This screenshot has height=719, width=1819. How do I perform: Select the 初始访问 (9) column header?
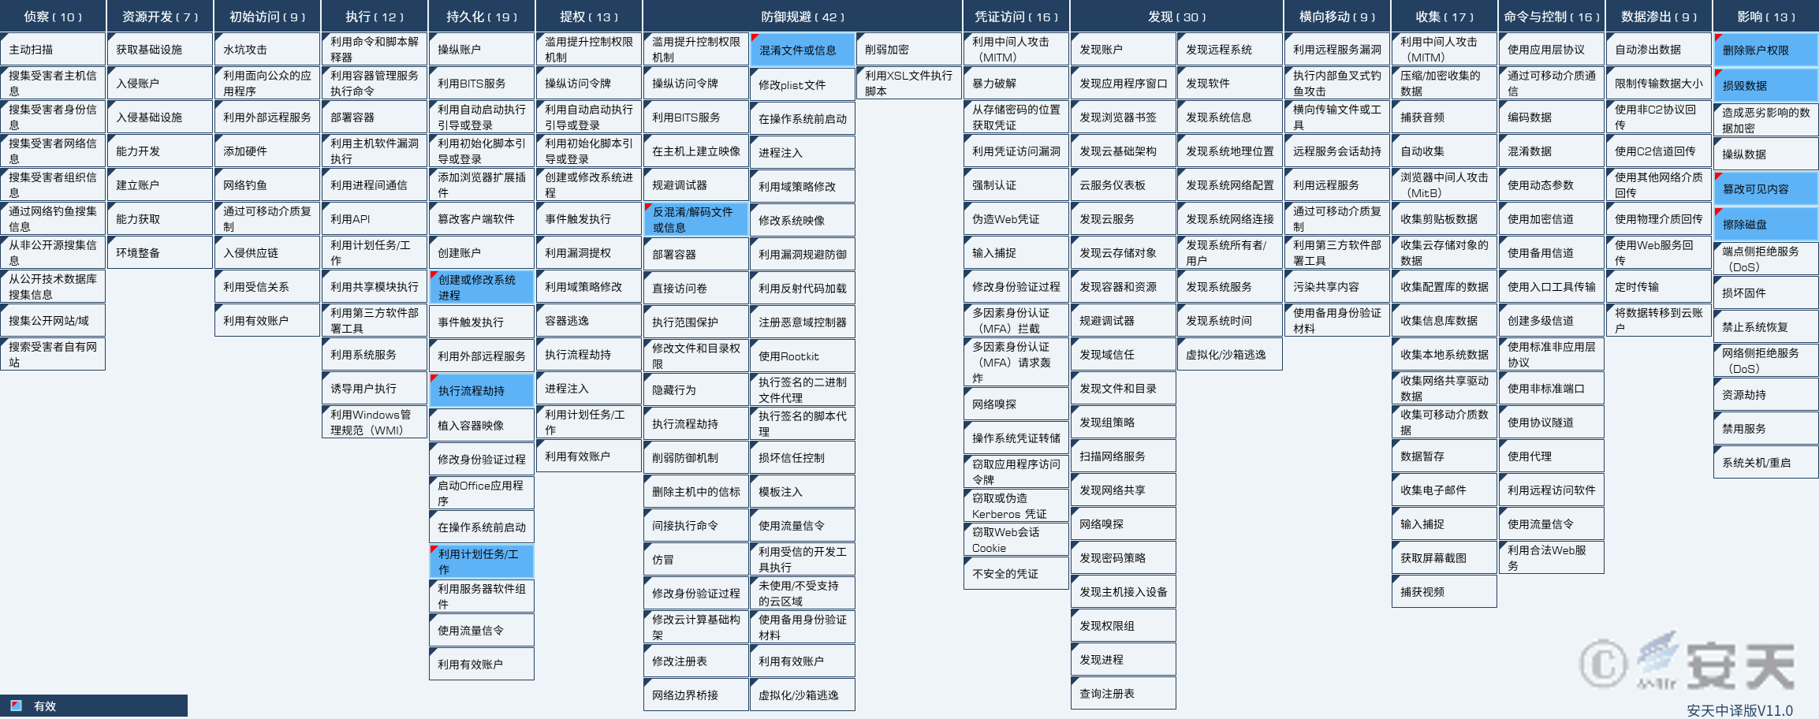pyautogui.click(x=267, y=16)
